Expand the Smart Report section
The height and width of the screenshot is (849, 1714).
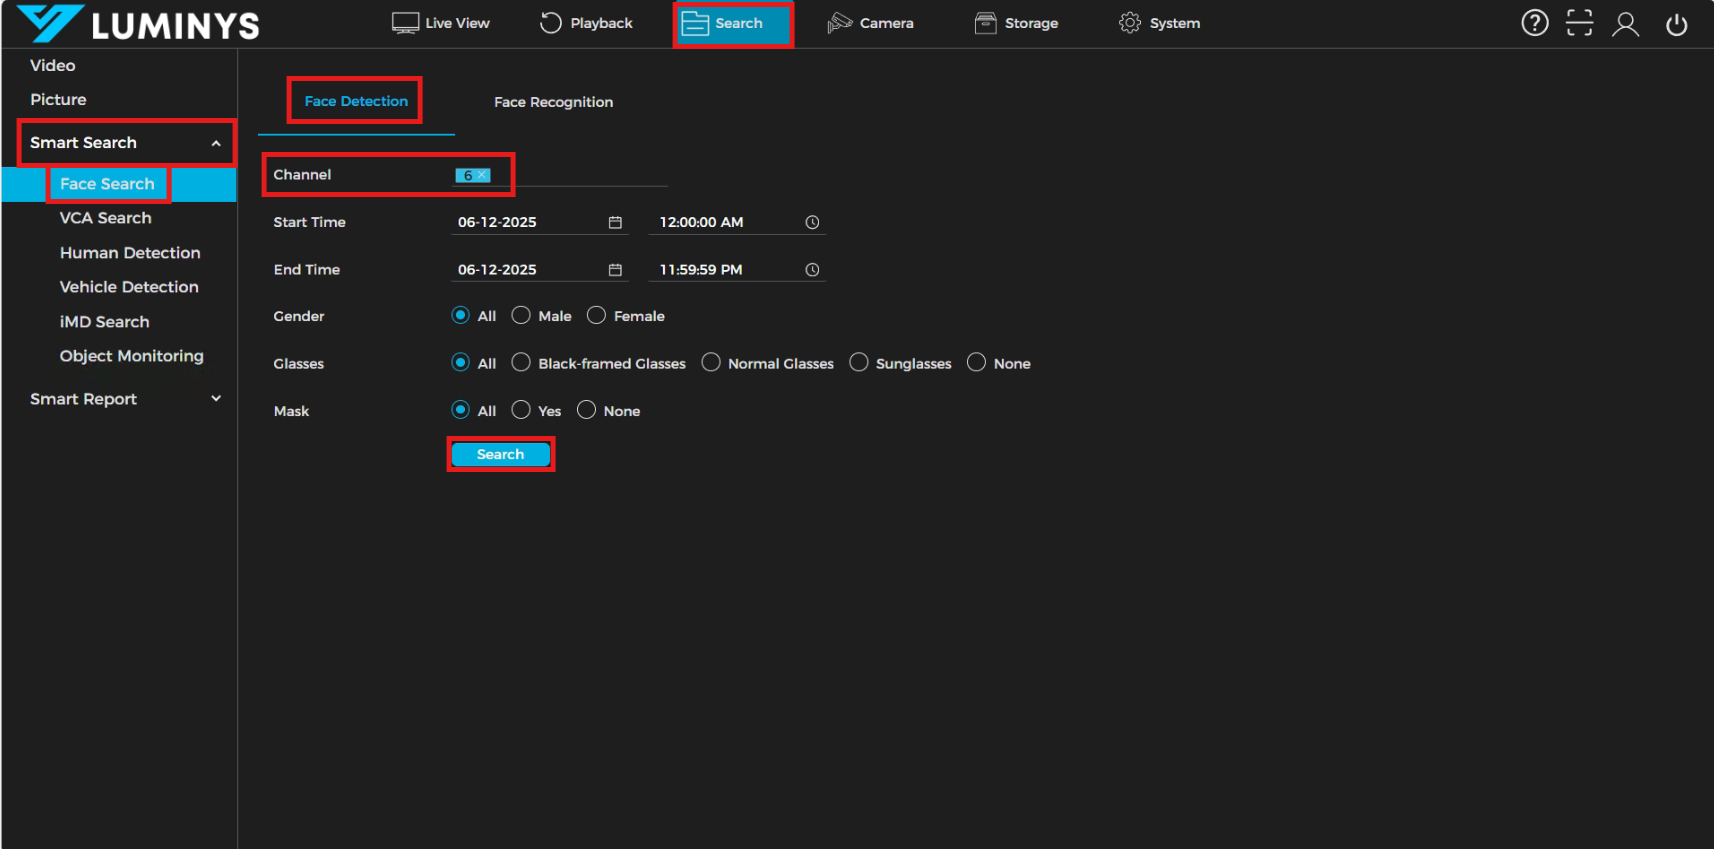pyautogui.click(x=215, y=399)
